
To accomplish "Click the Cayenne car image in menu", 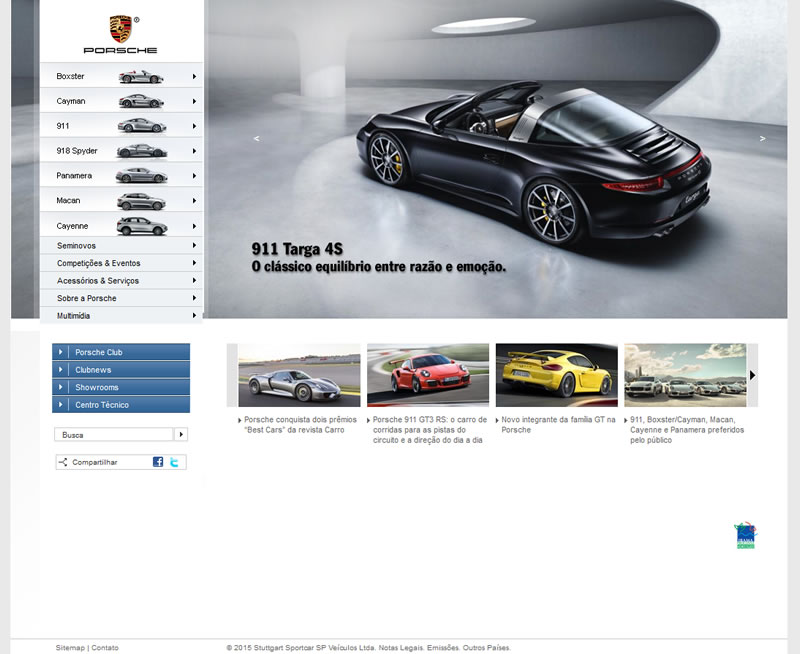I will [x=142, y=226].
